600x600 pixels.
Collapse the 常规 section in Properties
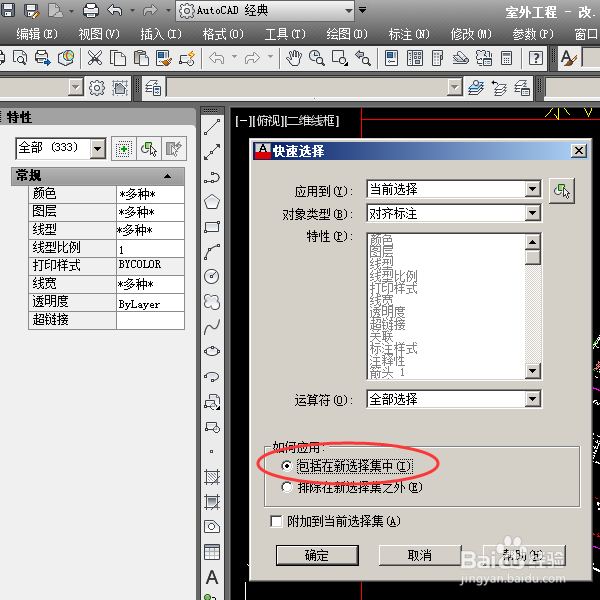[167, 176]
